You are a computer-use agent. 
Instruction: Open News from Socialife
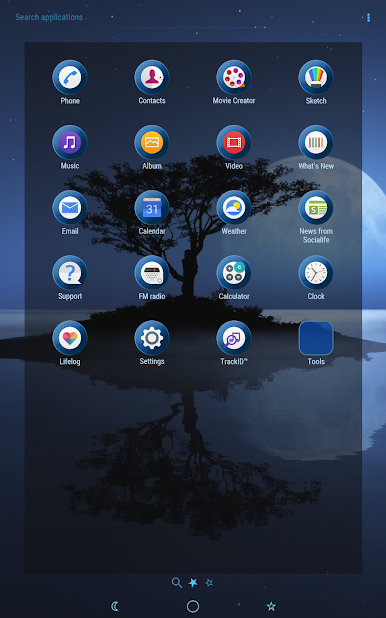click(x=316, y=208)
